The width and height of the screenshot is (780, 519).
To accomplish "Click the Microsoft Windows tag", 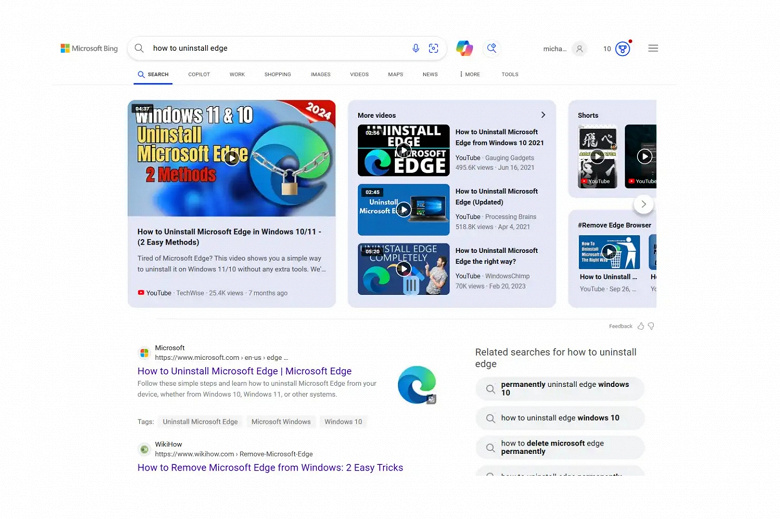I will click(x=281, y=421).
